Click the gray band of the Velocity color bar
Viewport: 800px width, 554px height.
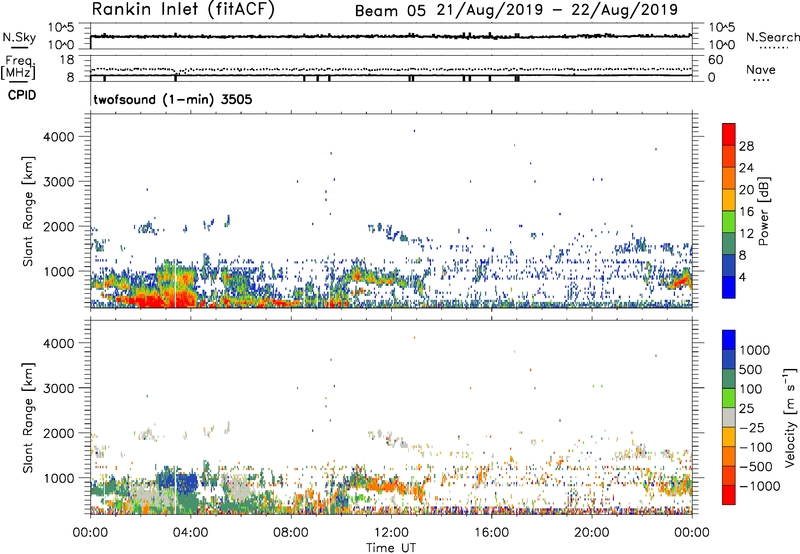coord(729,417)
